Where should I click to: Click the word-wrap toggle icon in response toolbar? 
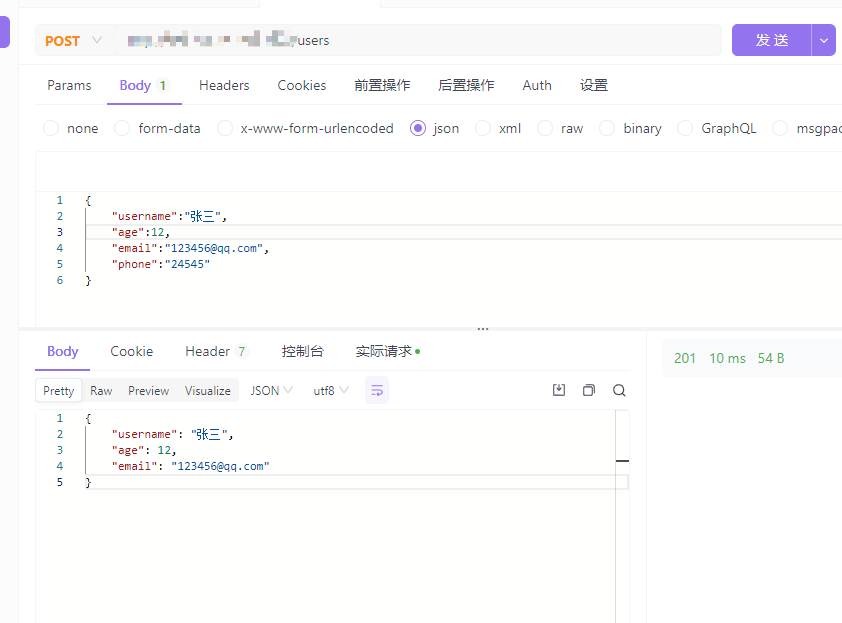click(x=377, y=390)
